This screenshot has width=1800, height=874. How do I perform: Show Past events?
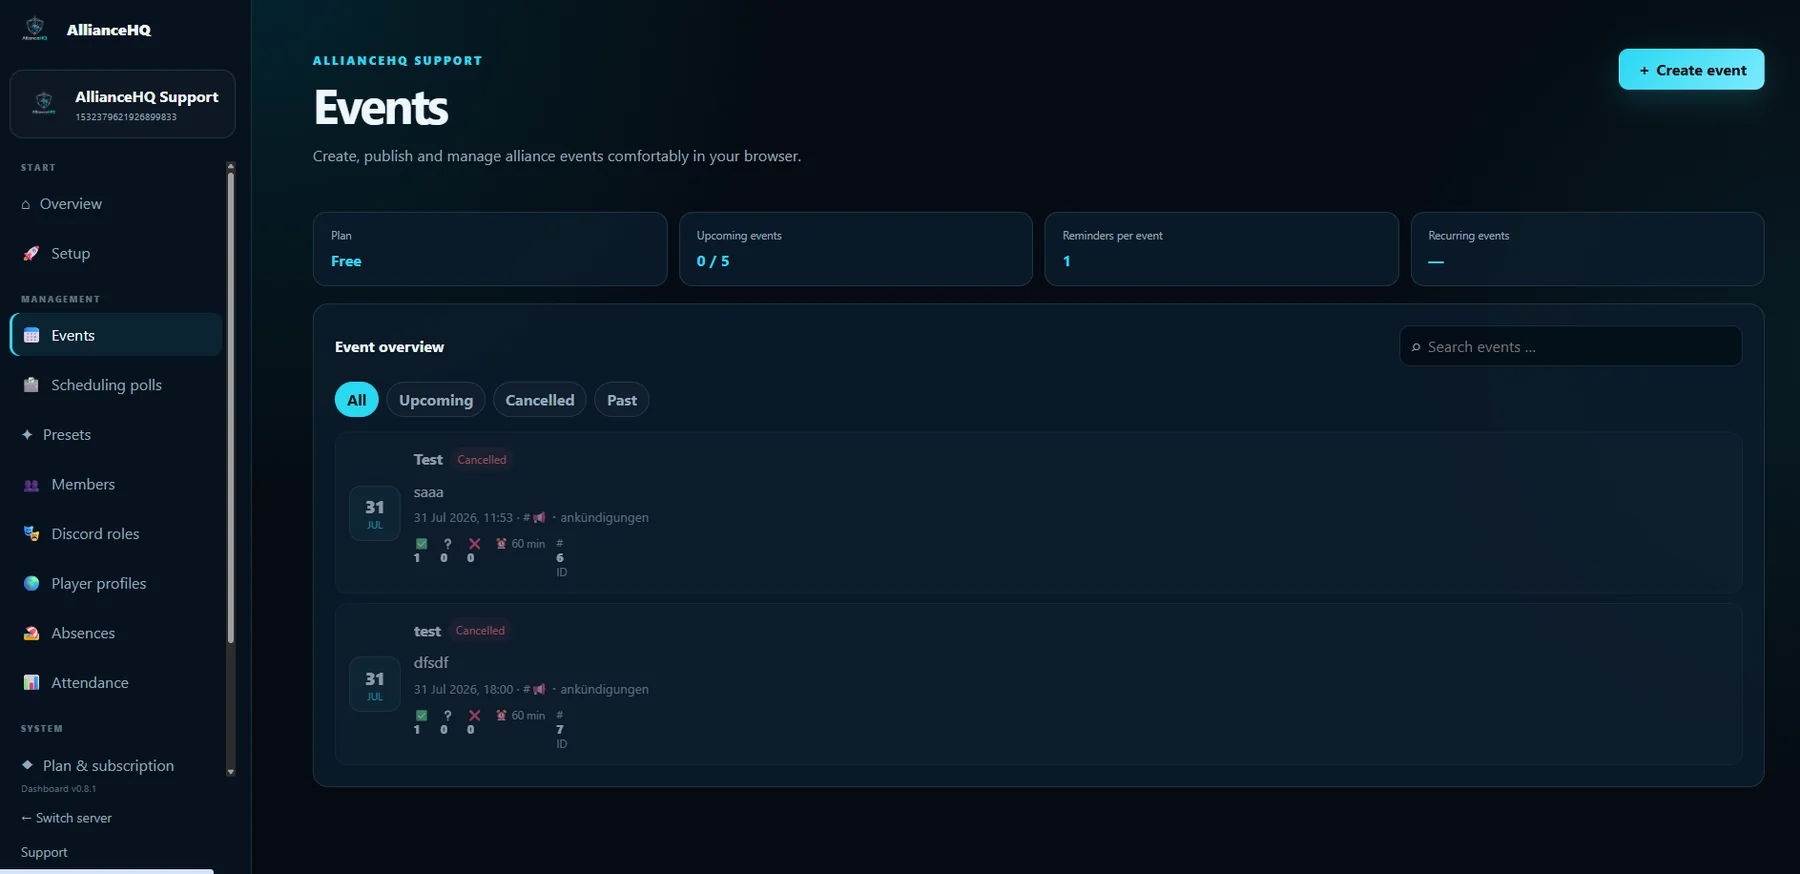pyautogui.click(x=622, y=400)
